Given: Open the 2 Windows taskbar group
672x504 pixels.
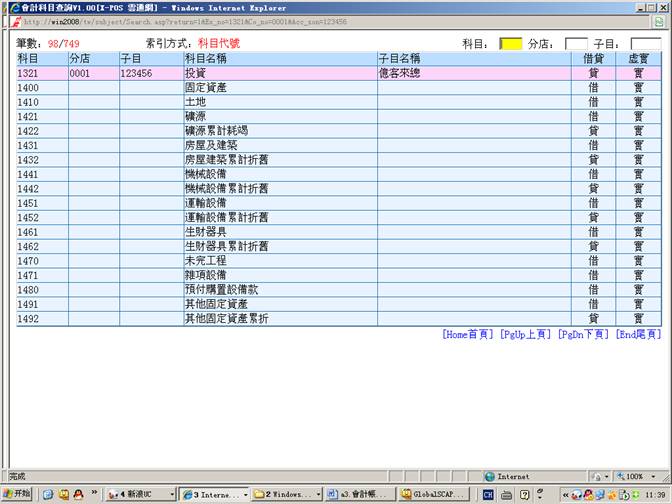Looking at the screenshot, I should point(286,494).
